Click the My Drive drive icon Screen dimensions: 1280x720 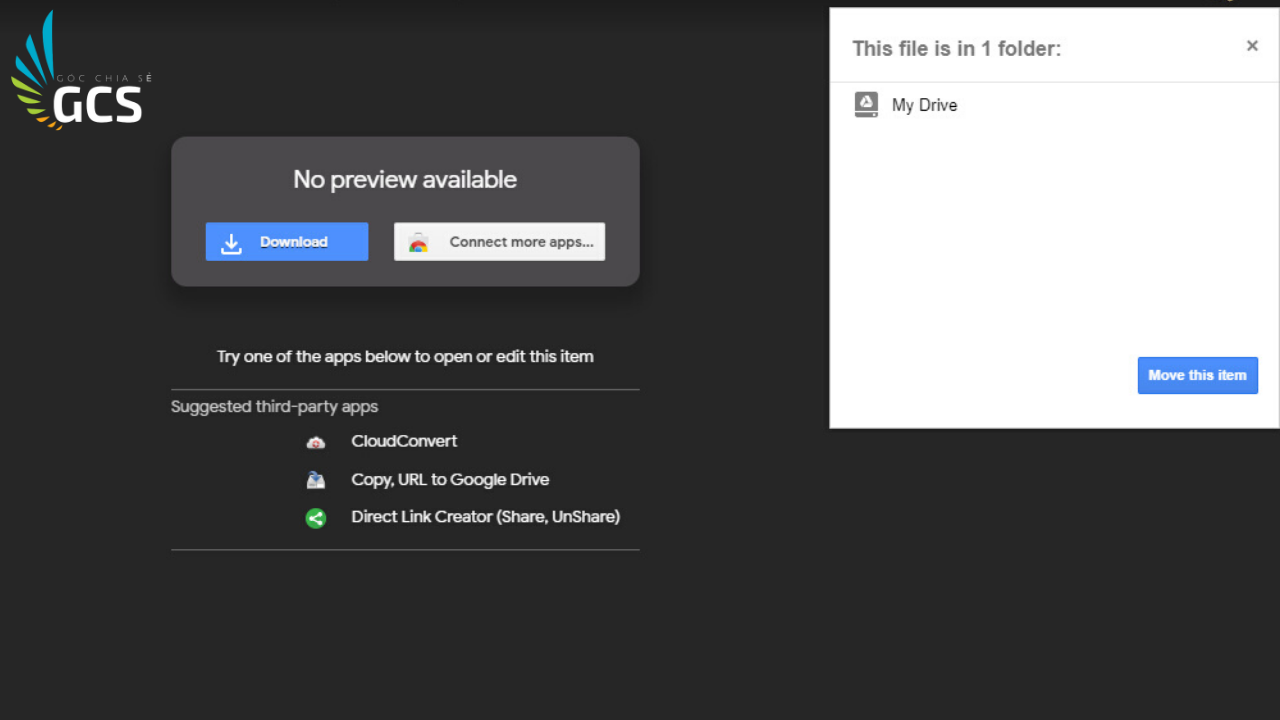866,105
